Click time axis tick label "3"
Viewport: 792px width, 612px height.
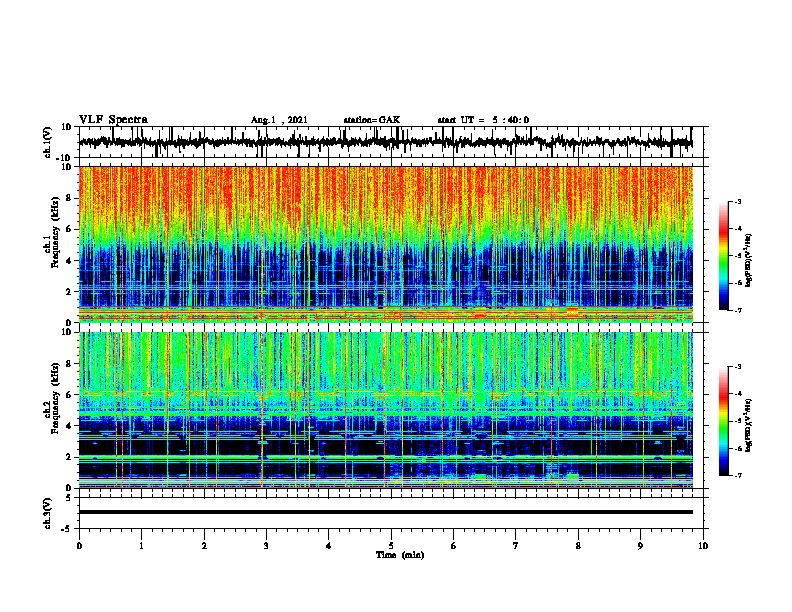tap(266, 546)
